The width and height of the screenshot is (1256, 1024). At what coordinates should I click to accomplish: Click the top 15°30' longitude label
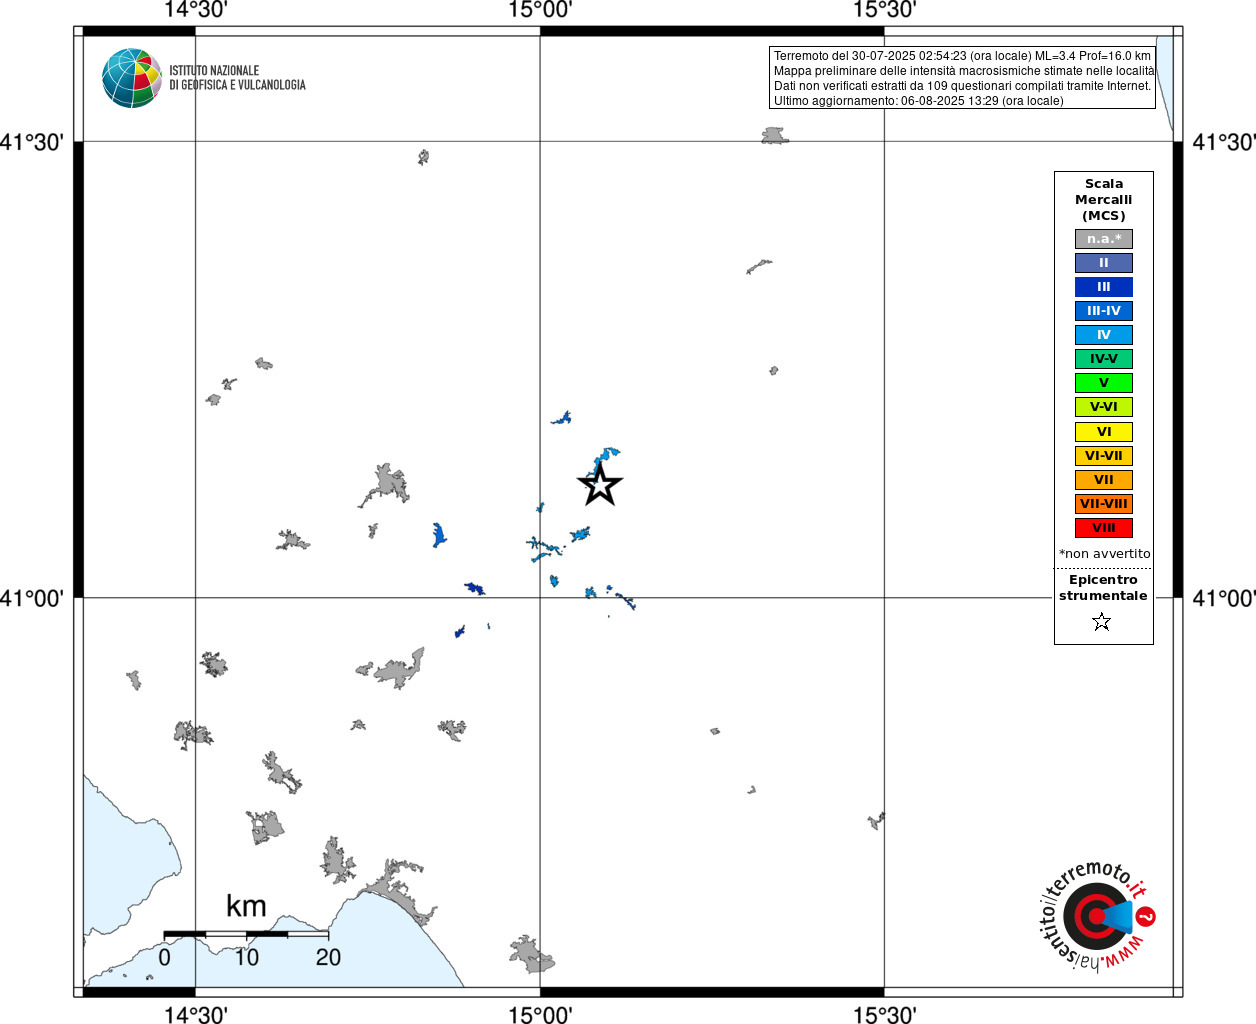tap(884, 10)
